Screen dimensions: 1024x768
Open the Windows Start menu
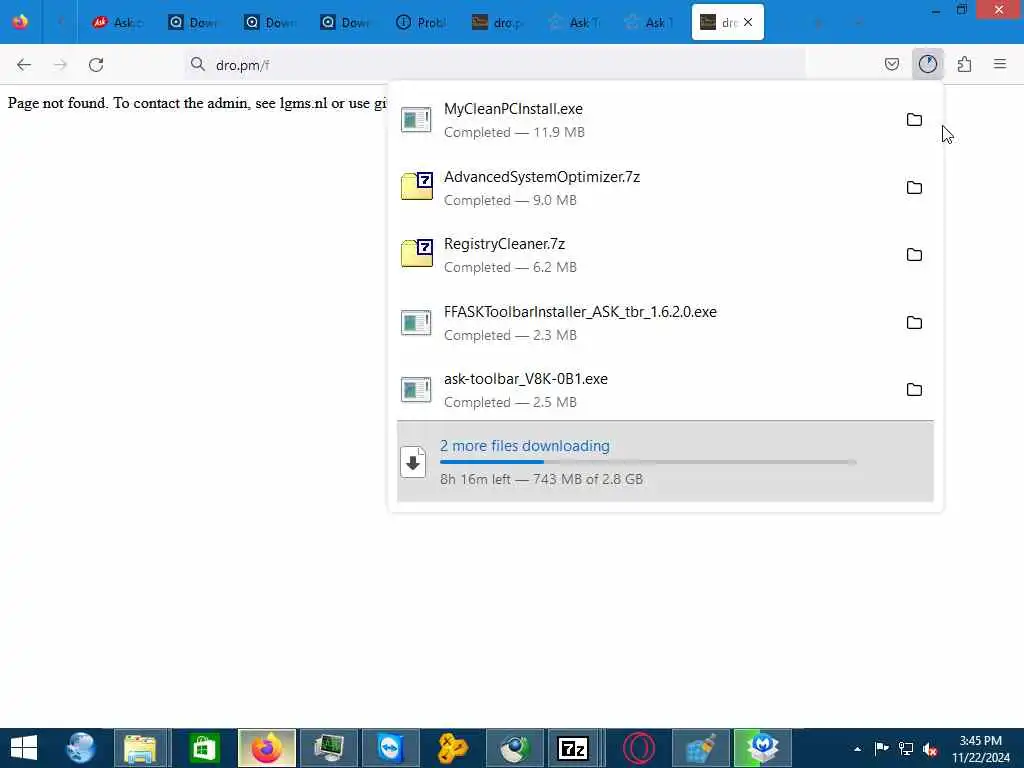[x=24, y=748]
